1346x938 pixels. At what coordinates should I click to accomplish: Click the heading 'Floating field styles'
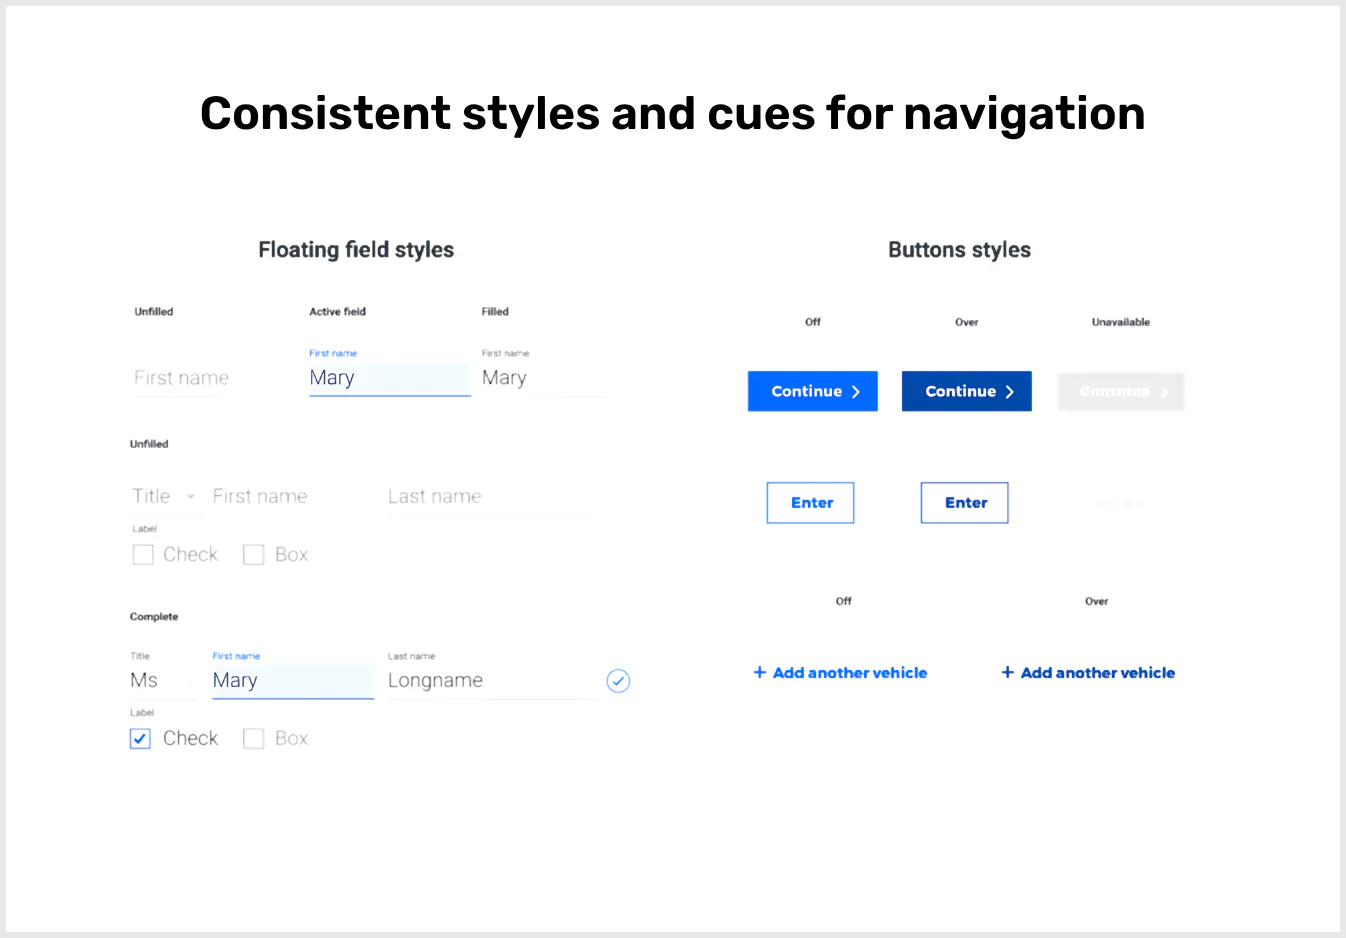pyautogui.click(x=356, y=250)
